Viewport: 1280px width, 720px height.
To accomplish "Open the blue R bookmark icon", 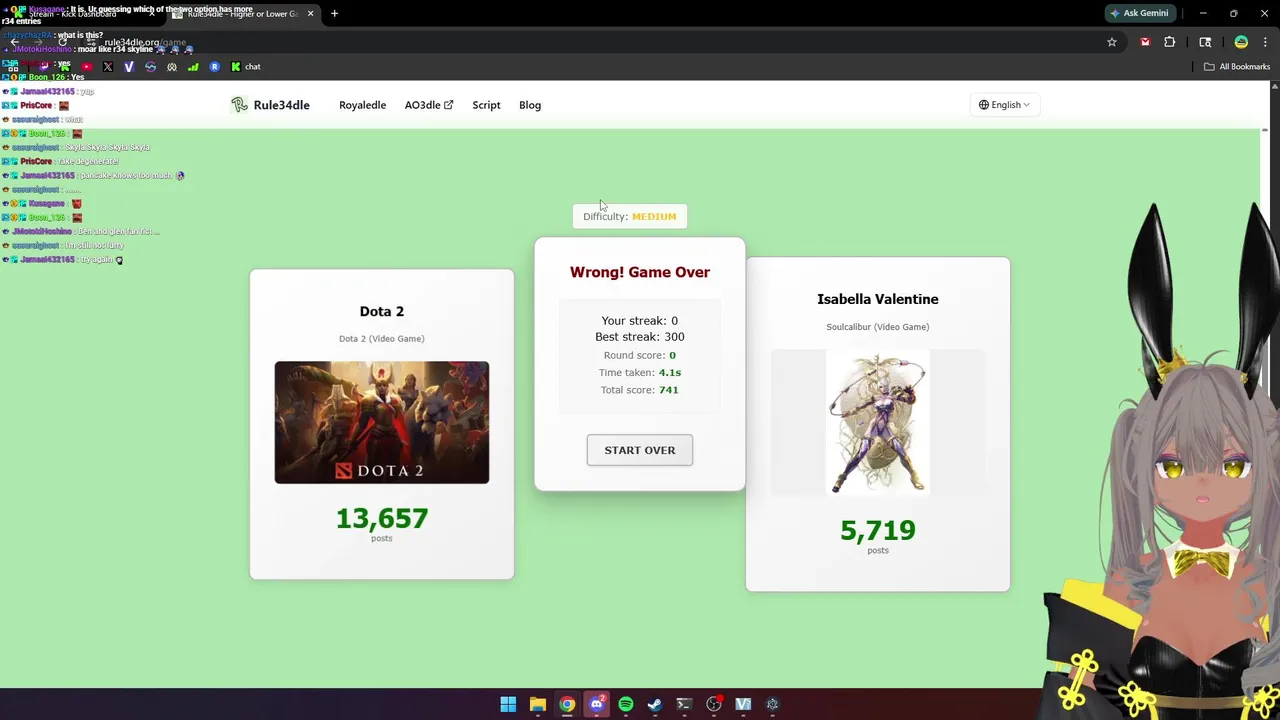I will click(214, 67).
